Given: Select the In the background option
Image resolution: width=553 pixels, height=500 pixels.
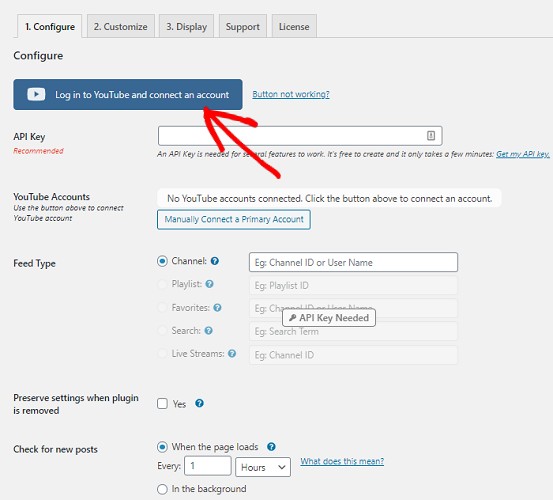Looking at the screenshot, I should pos(162,489).
